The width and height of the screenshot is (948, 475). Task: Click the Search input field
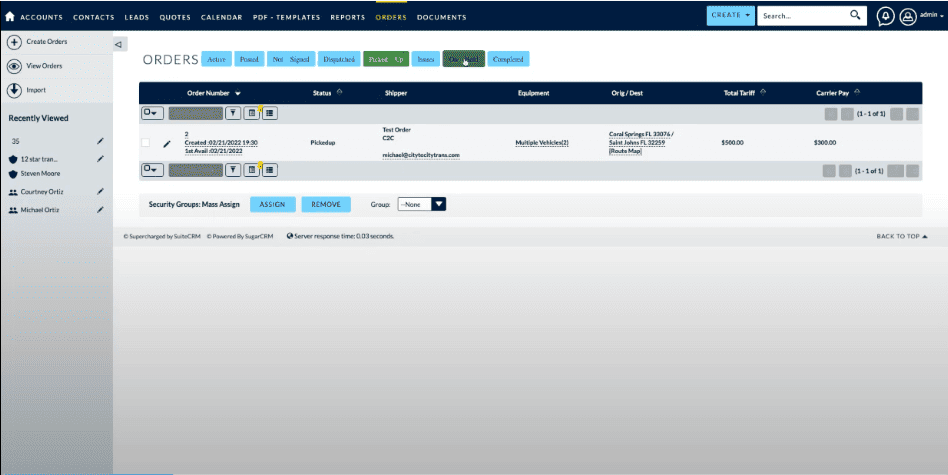(804, 16)
